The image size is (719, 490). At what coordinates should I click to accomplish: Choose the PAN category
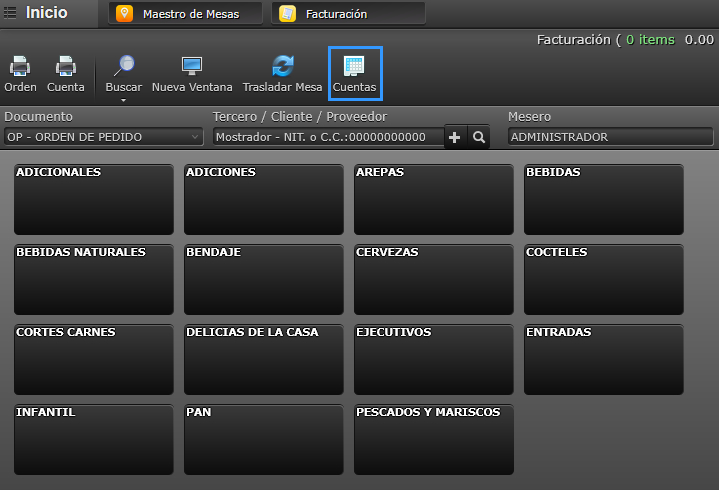click(x=264, y=440)
